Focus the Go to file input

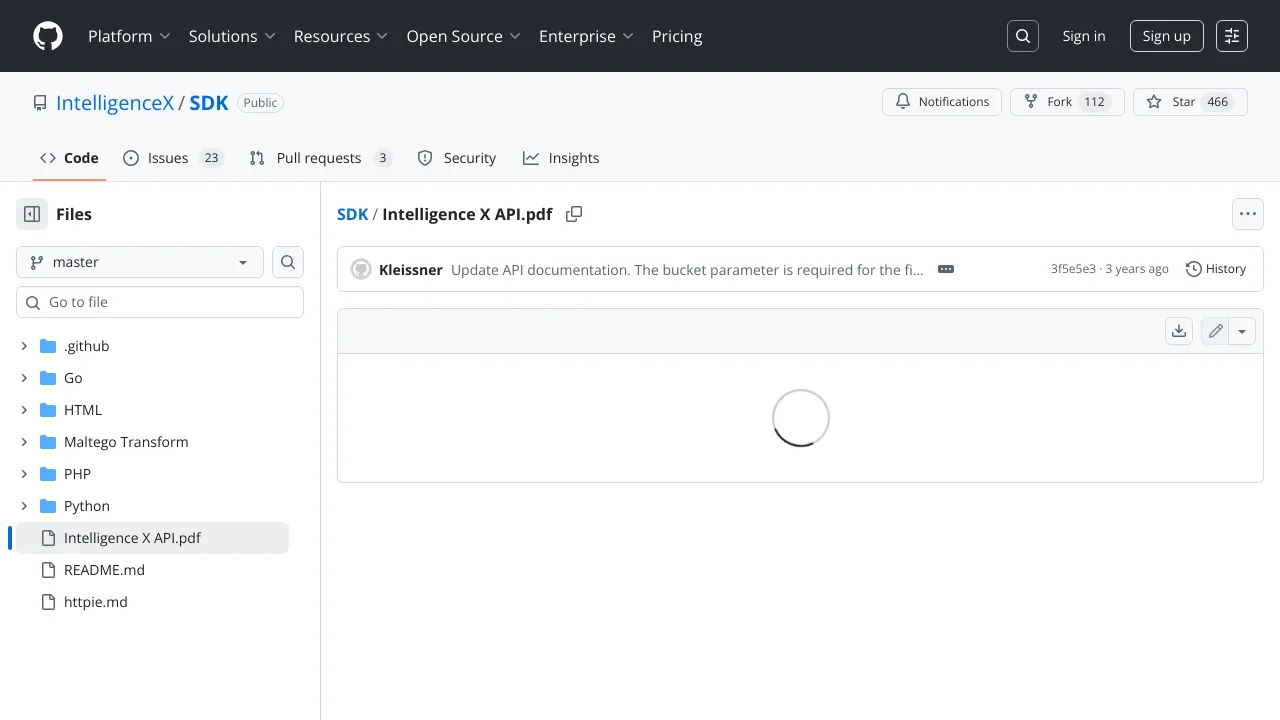(160, 302)
